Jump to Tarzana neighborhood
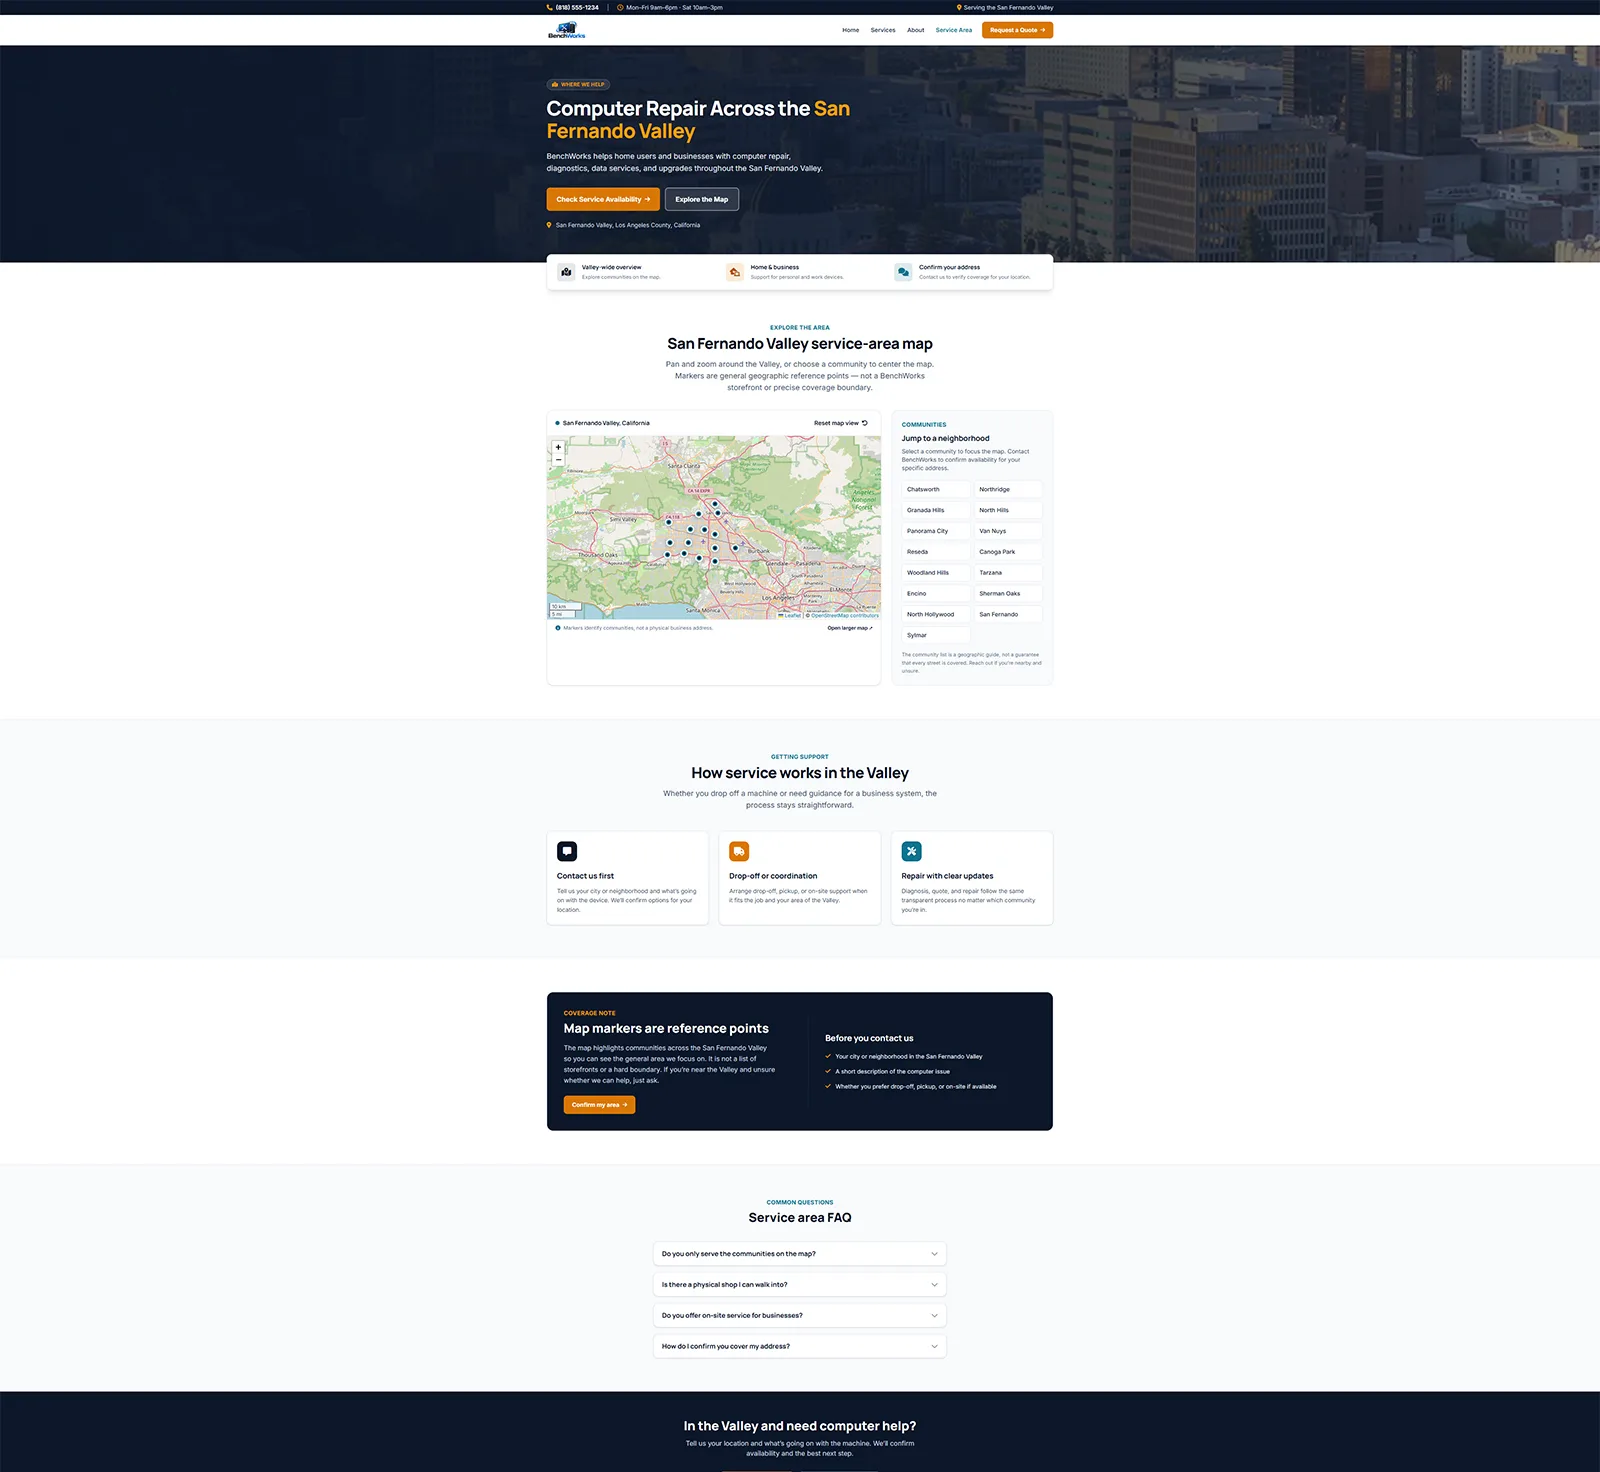The image size is (1600, 1472). tap(1008, 573)
